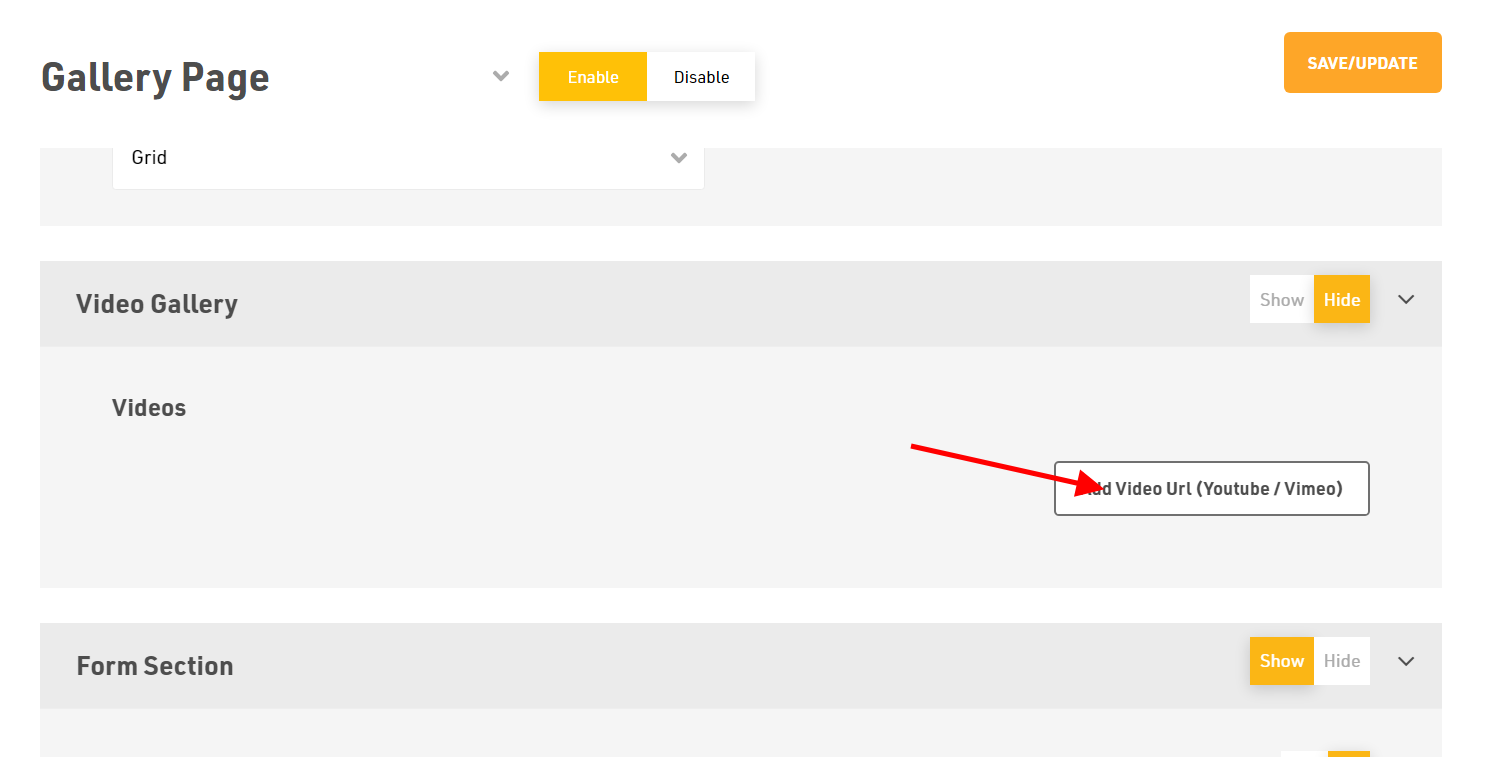
Task: Click the Gallery Page heading text
Action: click(155, 77)
